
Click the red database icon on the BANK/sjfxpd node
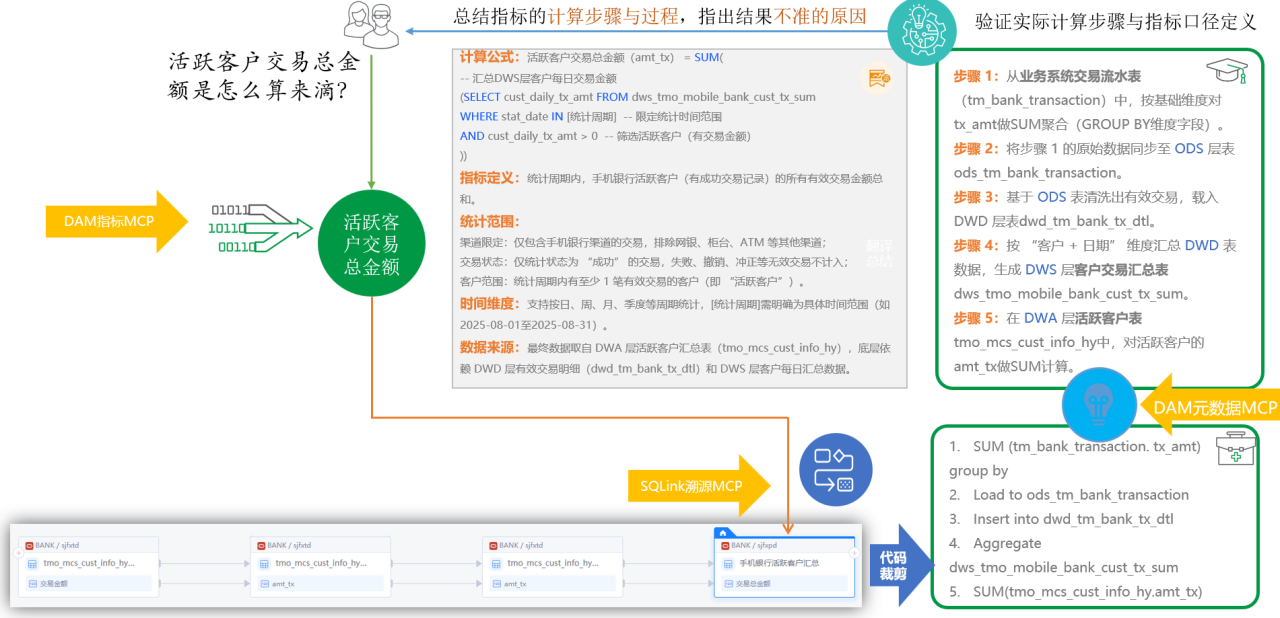[724, 545]
